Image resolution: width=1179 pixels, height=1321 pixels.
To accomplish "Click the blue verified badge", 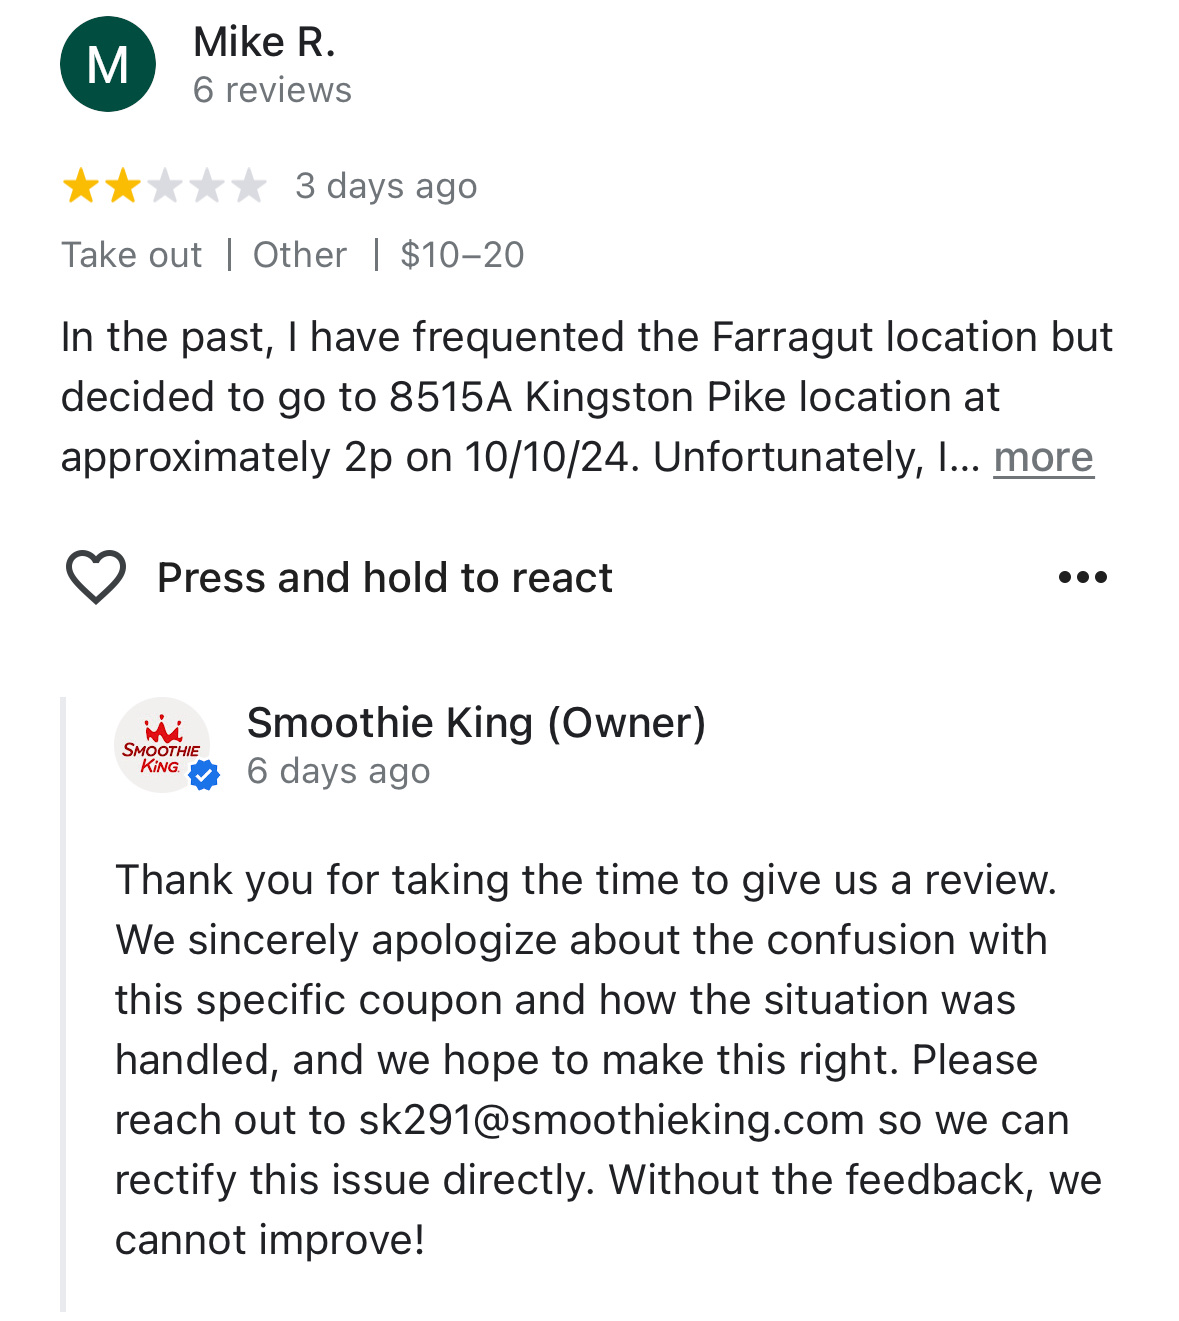I will click(204, 775).
